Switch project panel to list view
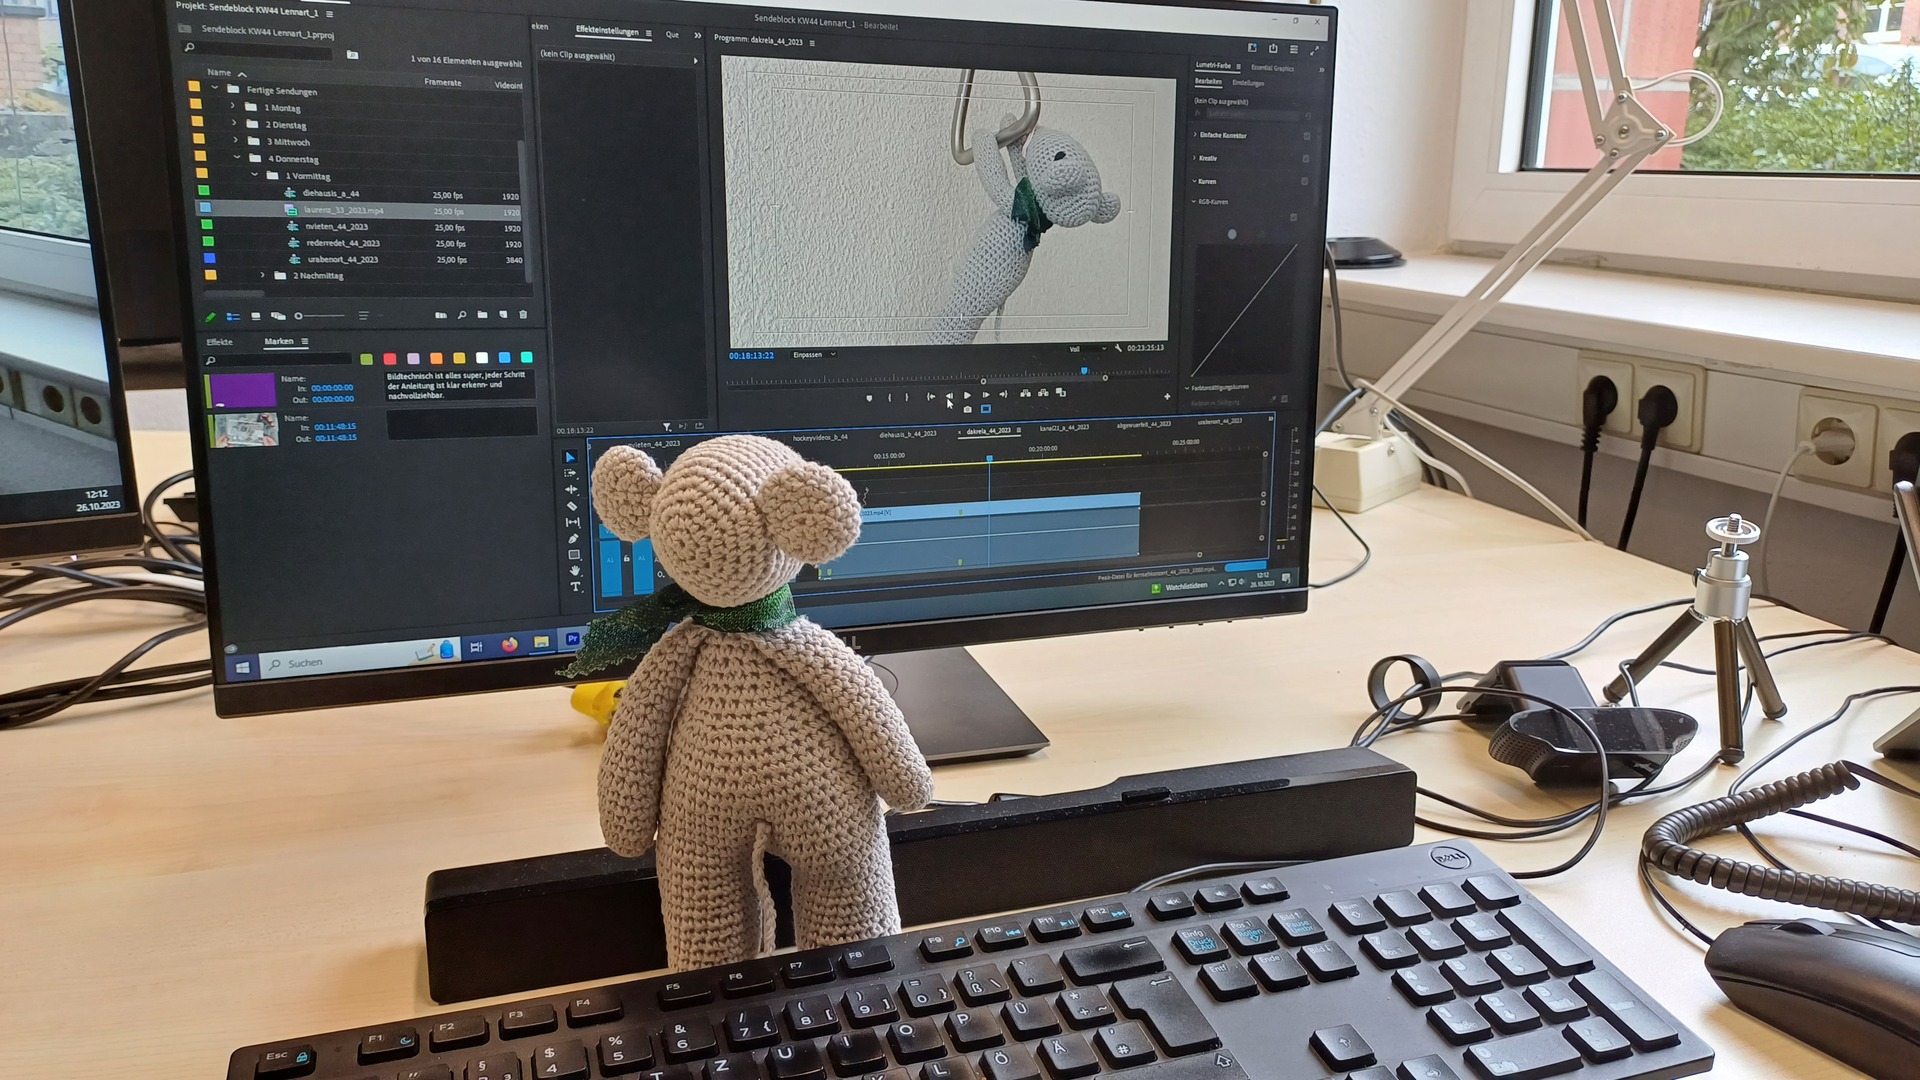The image size is (1920, 1080). click(233, 316)
